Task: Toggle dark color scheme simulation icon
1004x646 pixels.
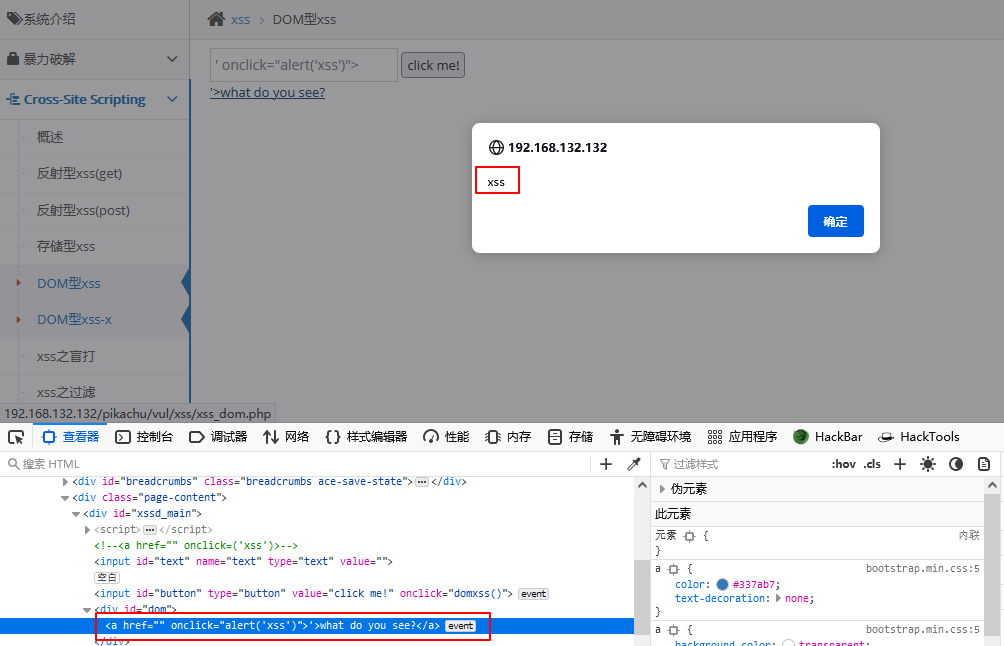Action: tap(956, 464)
